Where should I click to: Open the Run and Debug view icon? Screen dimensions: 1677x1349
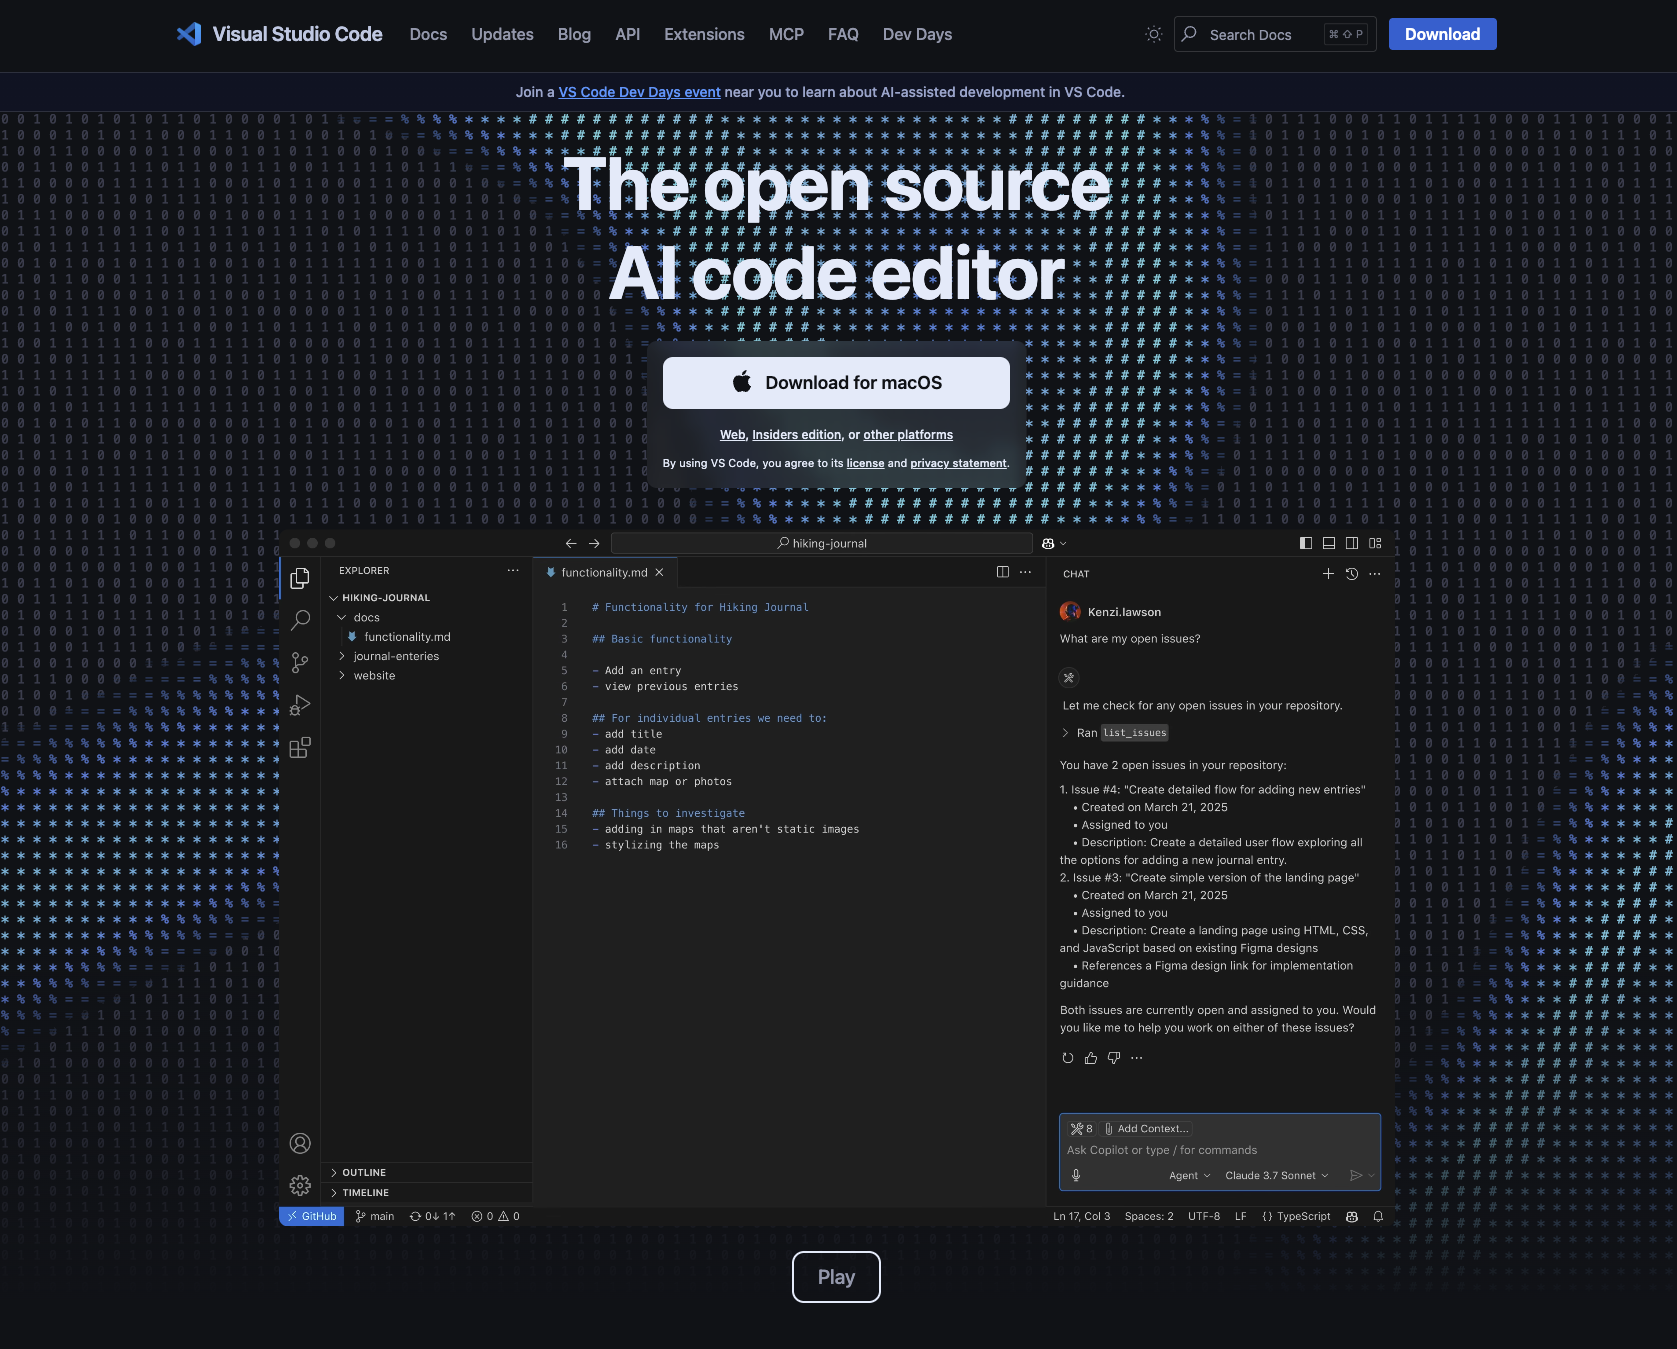click(x=300, y=705)
